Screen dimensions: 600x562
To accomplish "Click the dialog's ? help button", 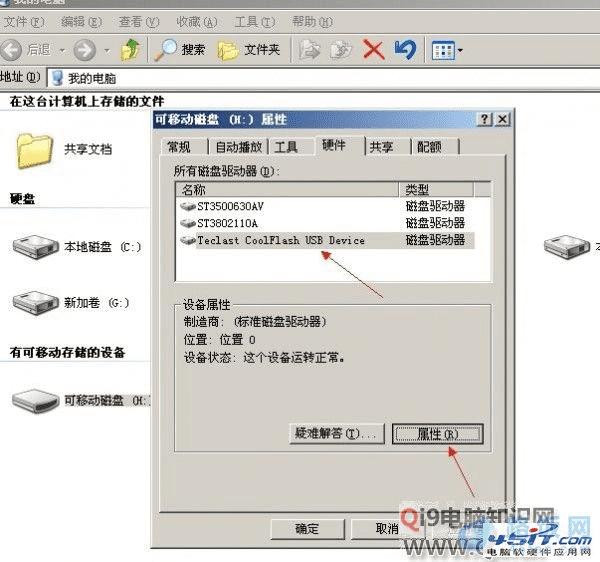I will (x=485, y=119).
